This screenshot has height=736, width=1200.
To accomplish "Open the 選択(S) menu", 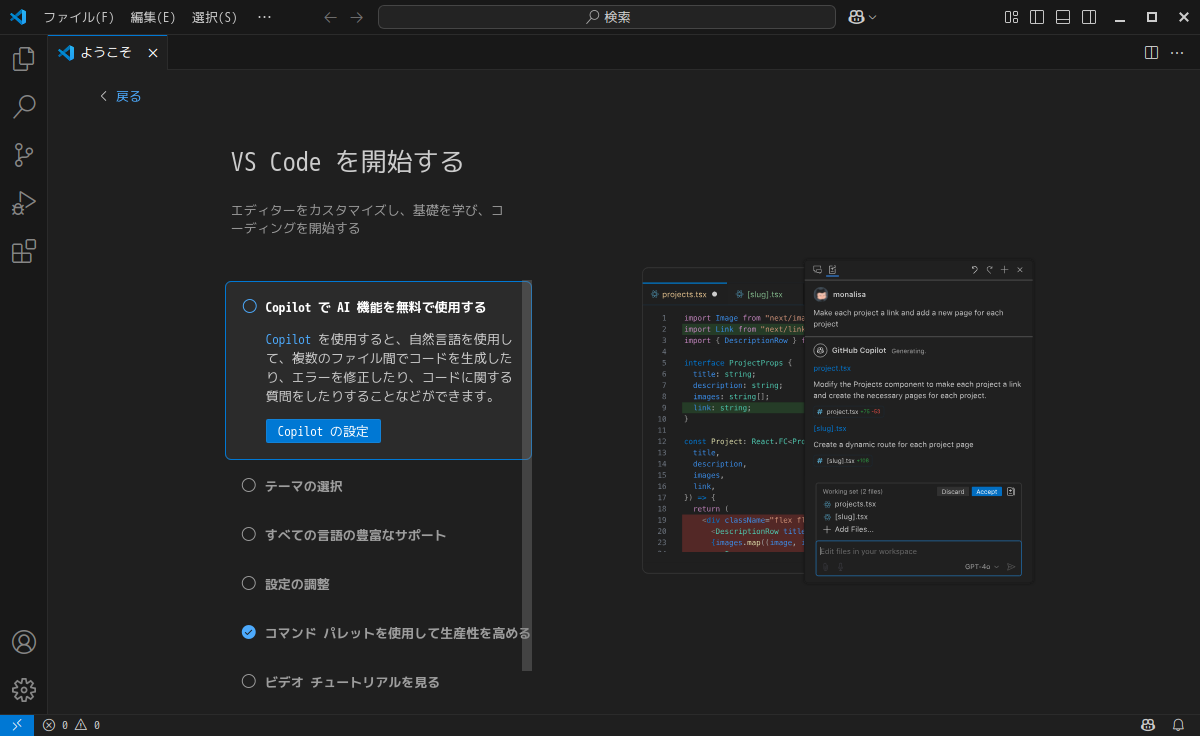I will 214,17.
